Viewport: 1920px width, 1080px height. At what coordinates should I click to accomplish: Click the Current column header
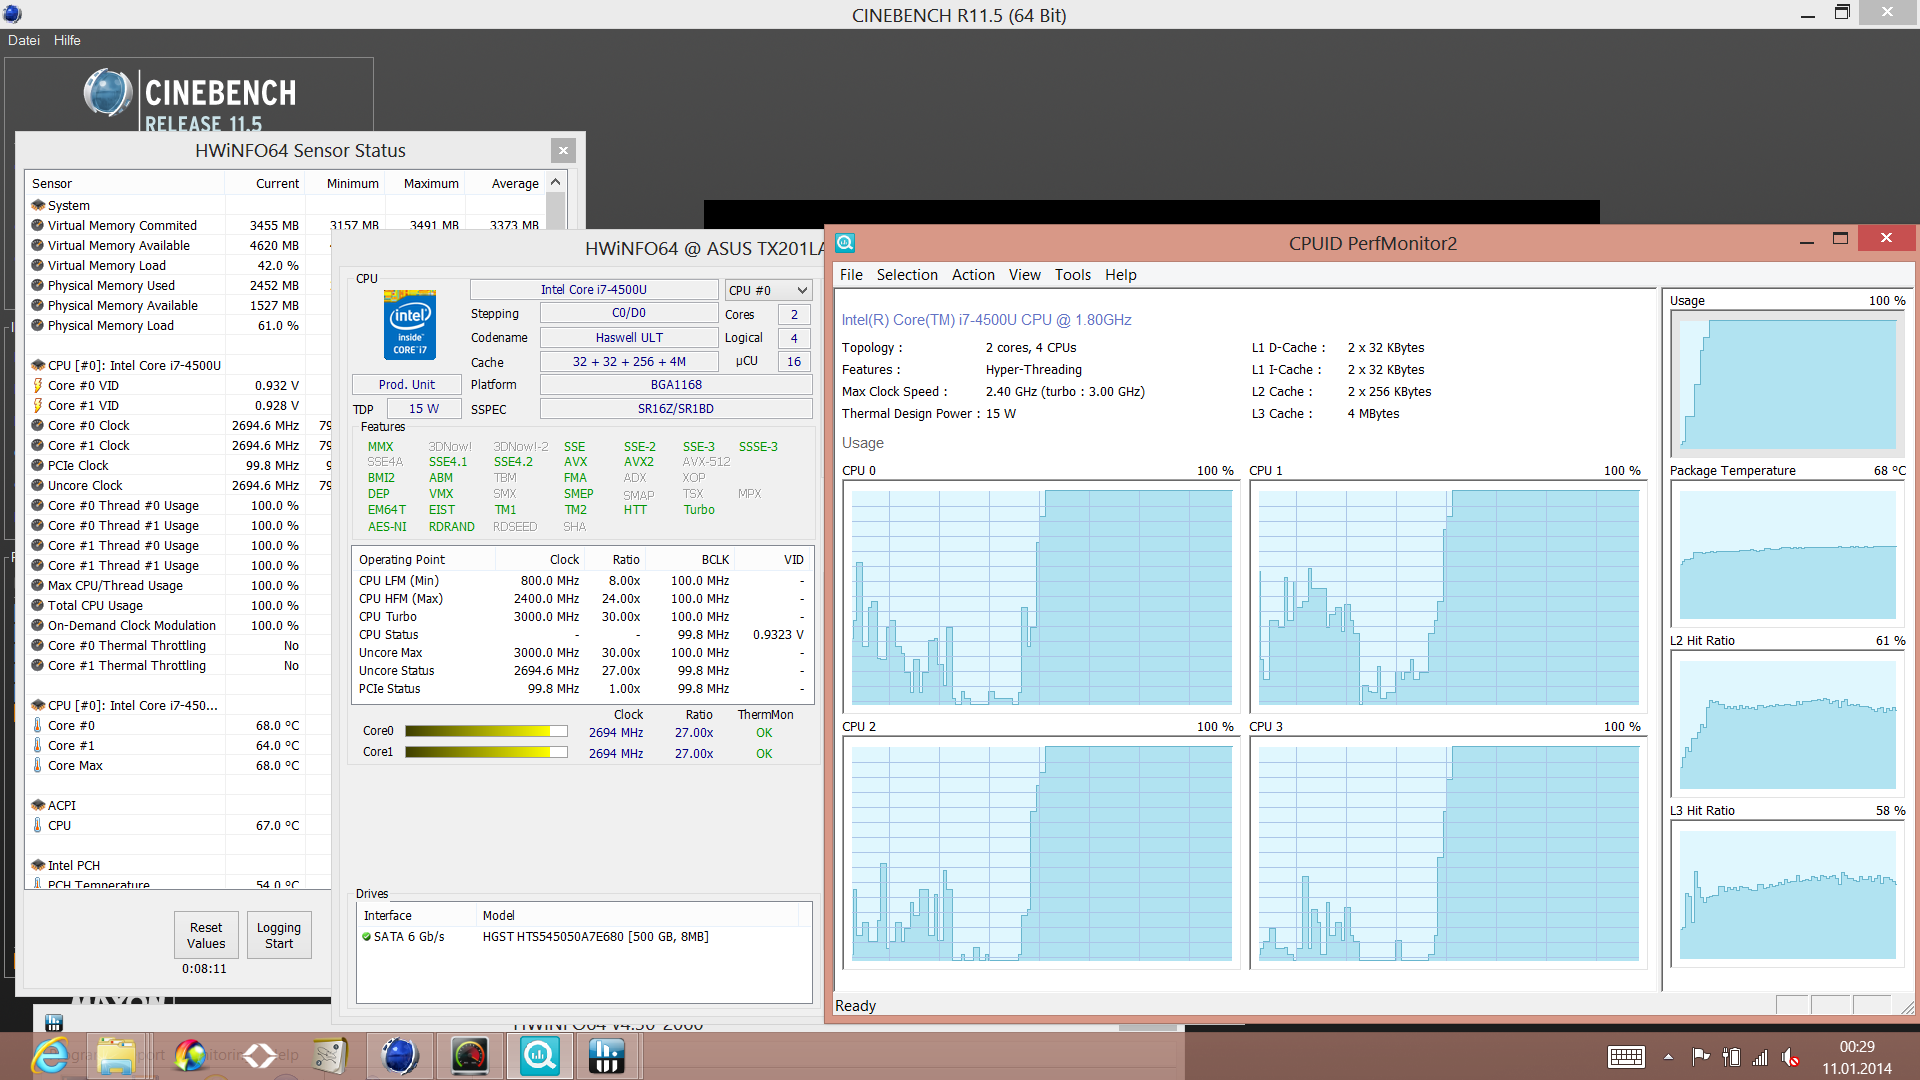coord(265,183)
